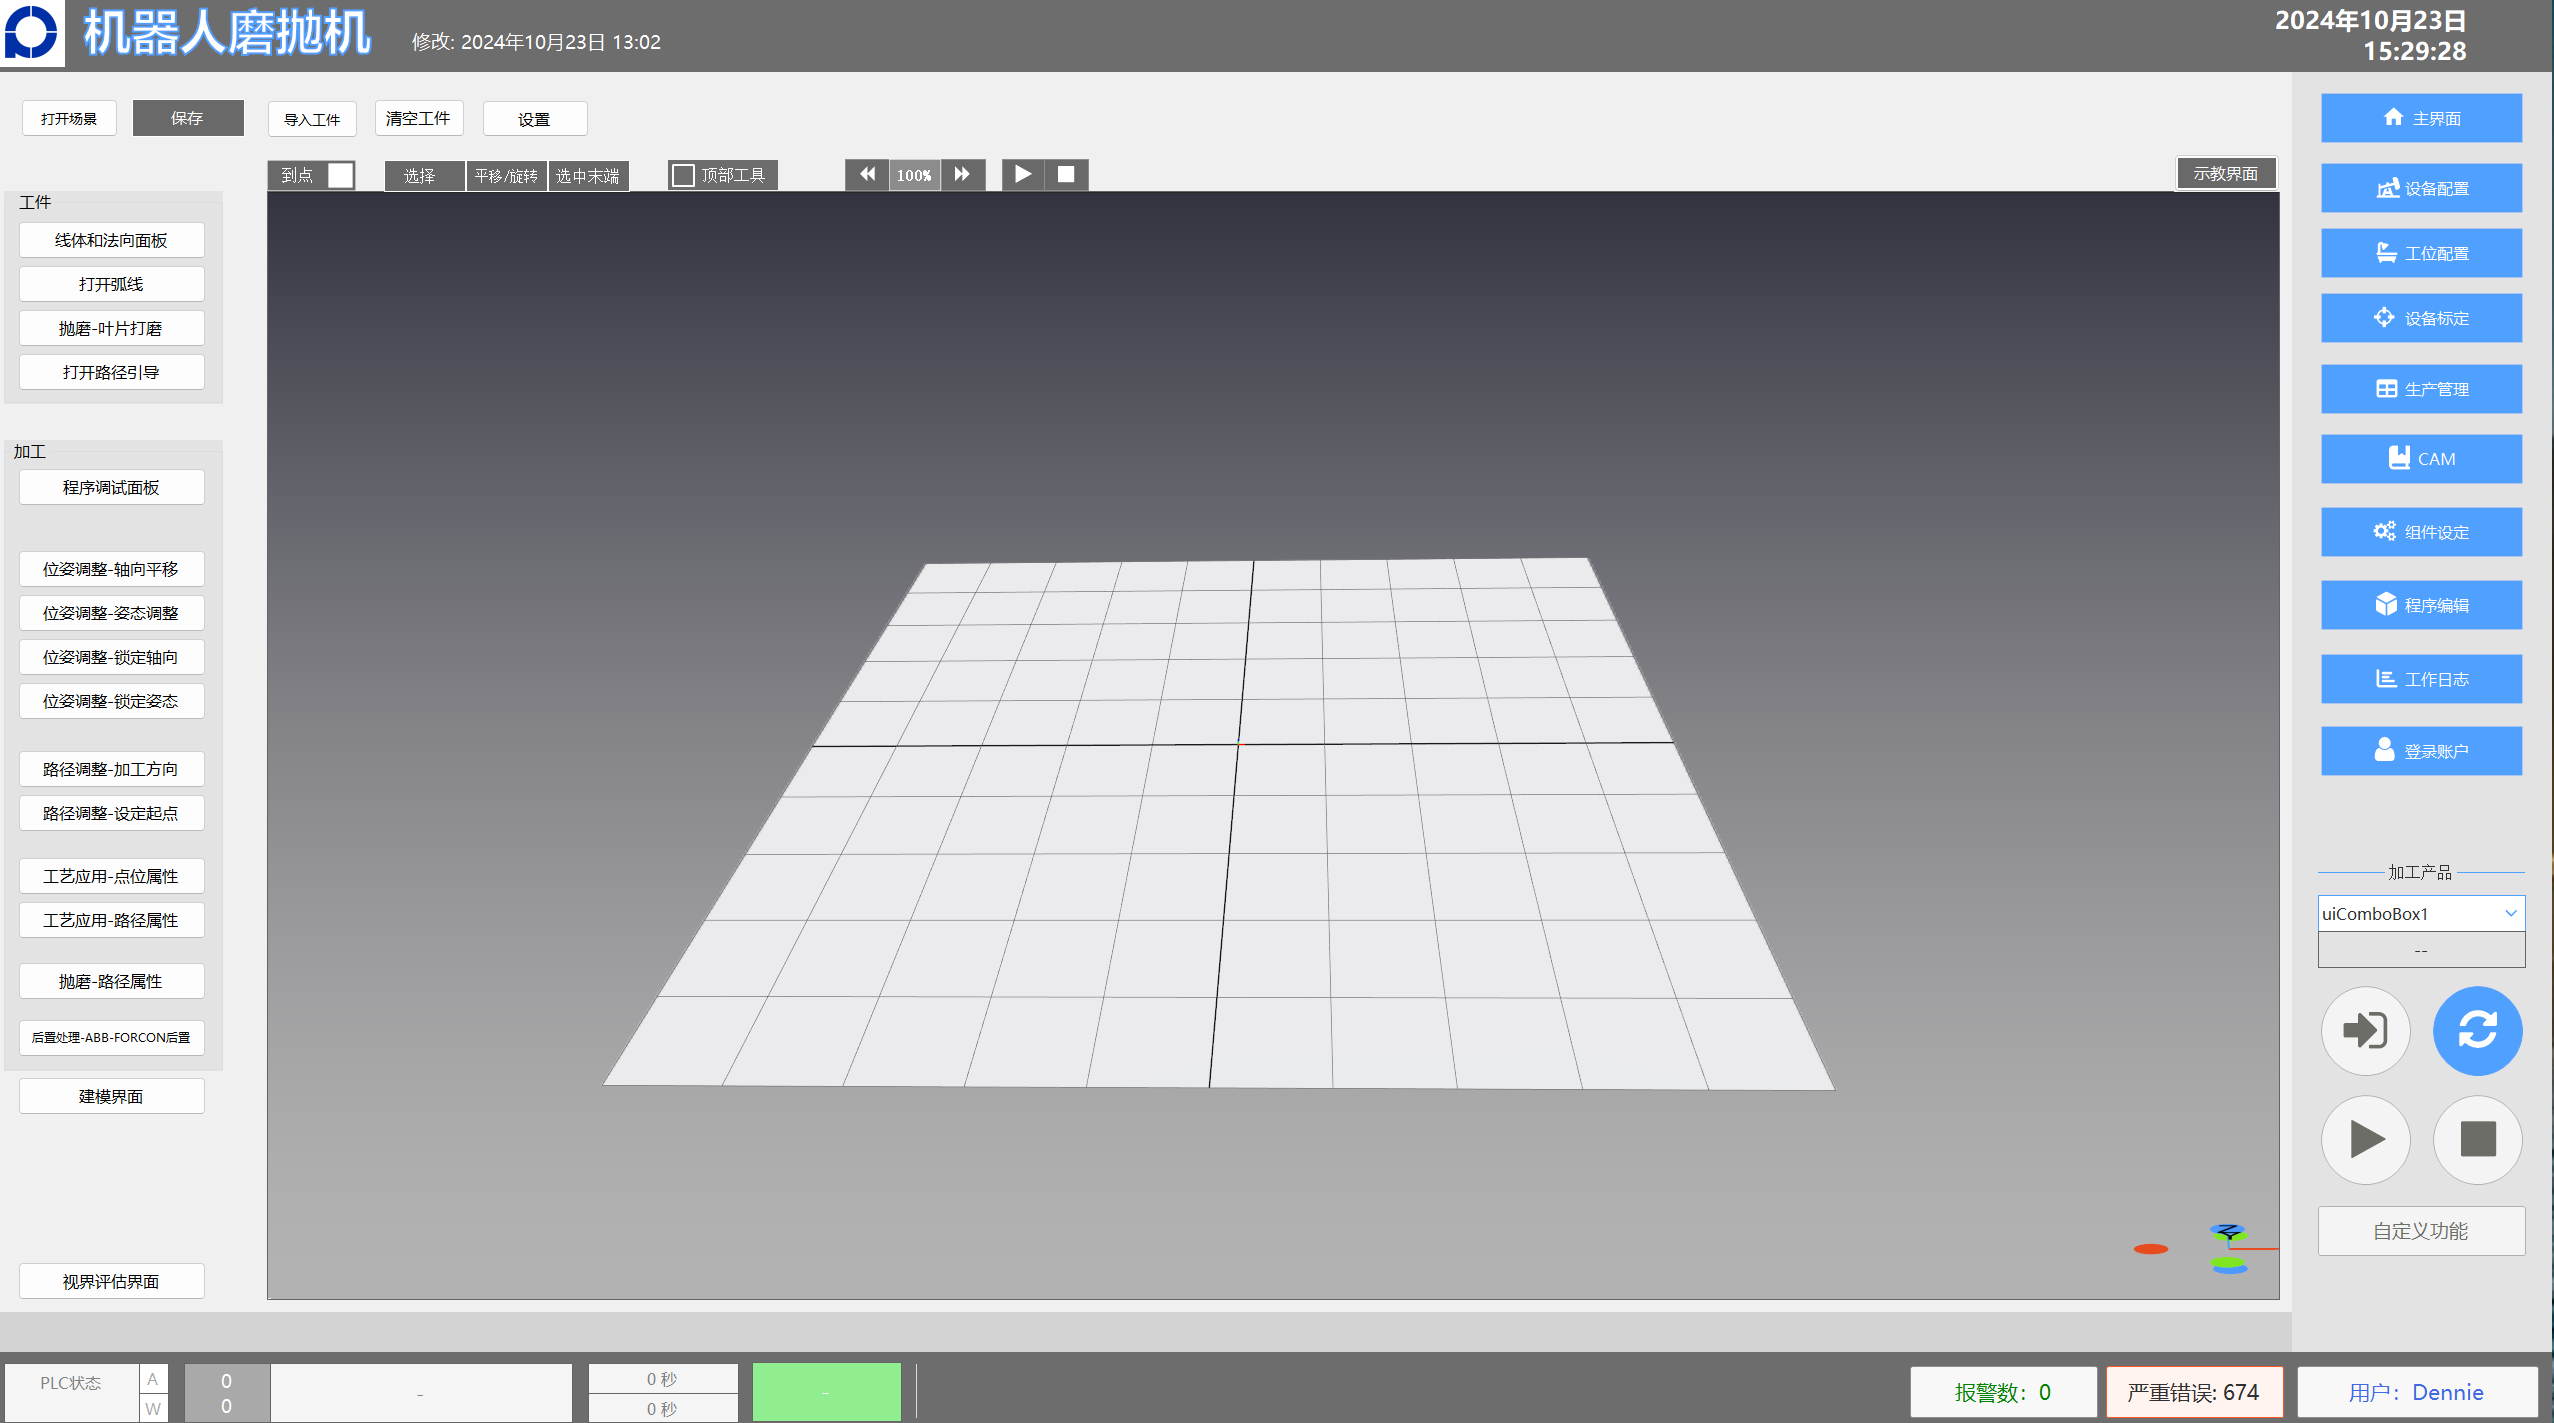Image resolution: width=2554 pixels, height=1423 pixels.
Task: Click 工艺应用-点位属性
Action: point(111,876)
